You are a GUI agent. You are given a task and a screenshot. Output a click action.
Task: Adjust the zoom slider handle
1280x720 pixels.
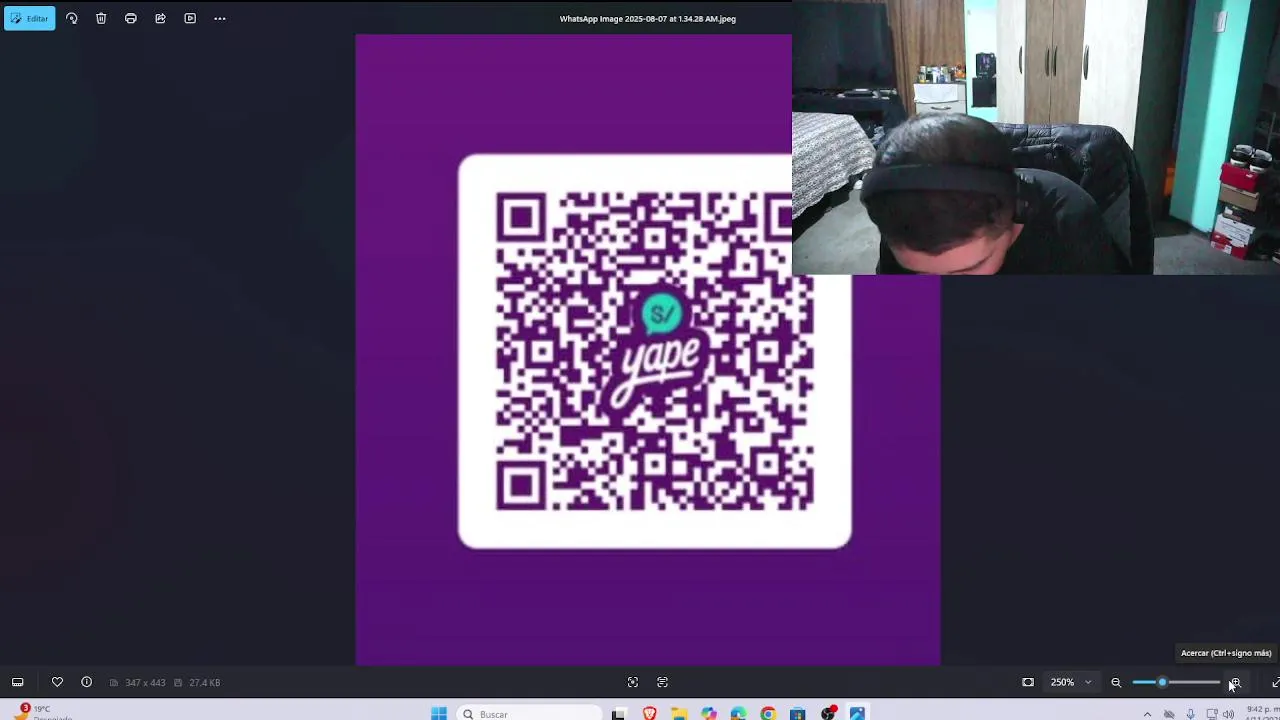[1162, 682]
